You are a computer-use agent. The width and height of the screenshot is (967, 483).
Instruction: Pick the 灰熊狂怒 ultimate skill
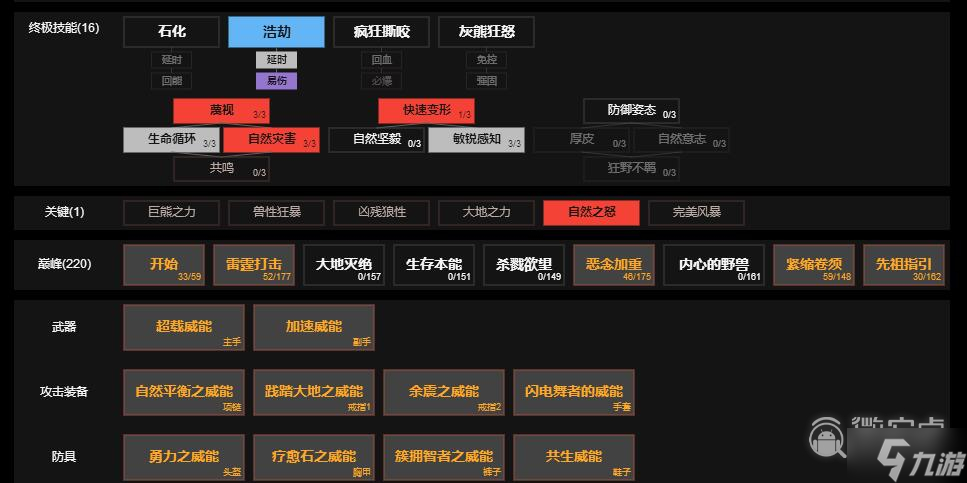coord(486,32)
